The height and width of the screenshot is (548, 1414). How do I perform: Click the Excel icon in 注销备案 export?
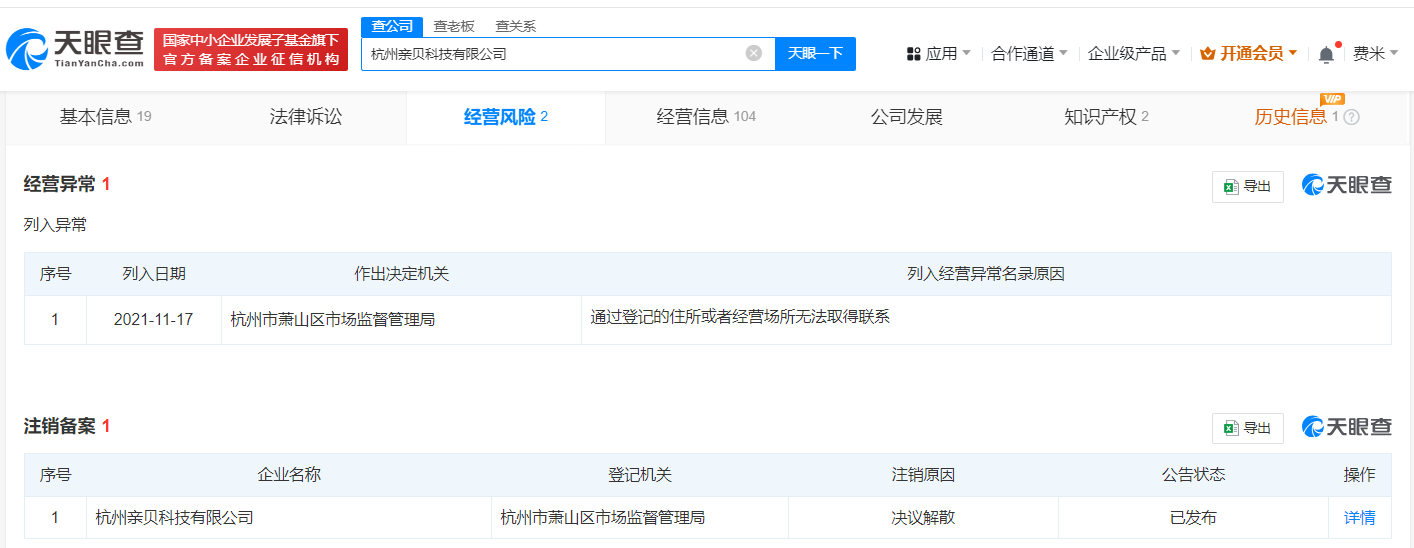[1231, 428]
